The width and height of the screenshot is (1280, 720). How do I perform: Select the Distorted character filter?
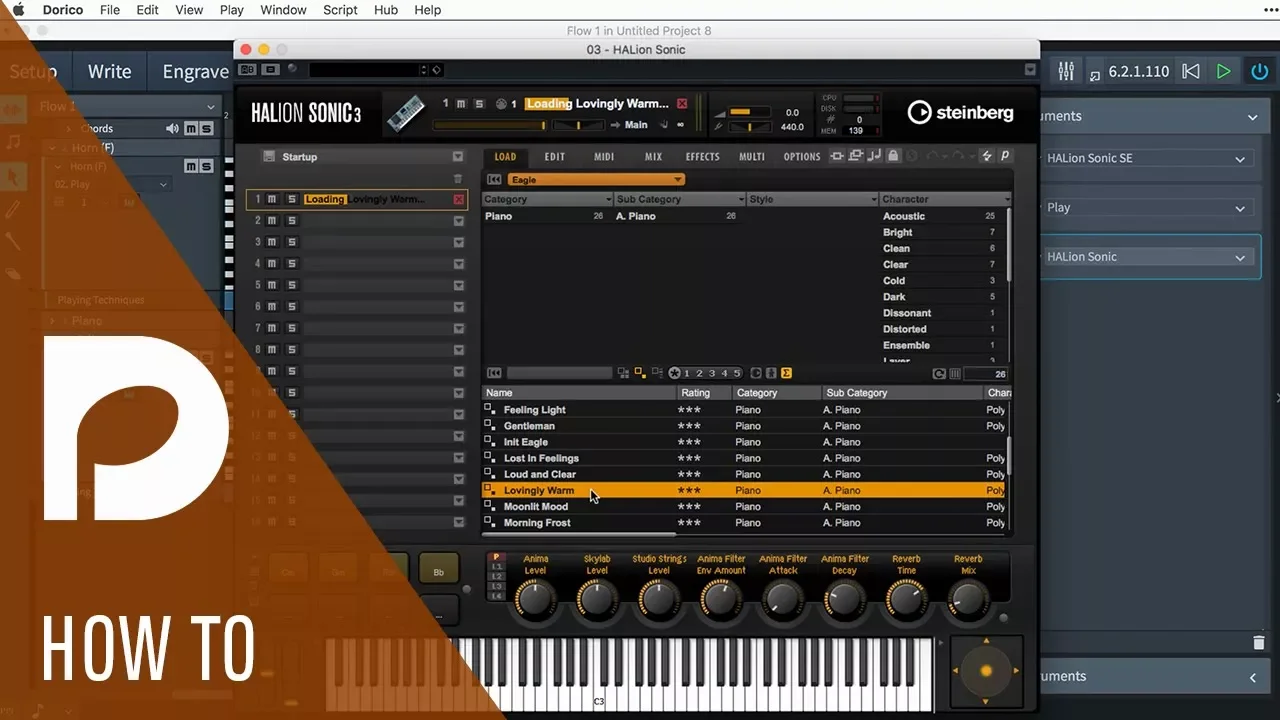[940, 329]
